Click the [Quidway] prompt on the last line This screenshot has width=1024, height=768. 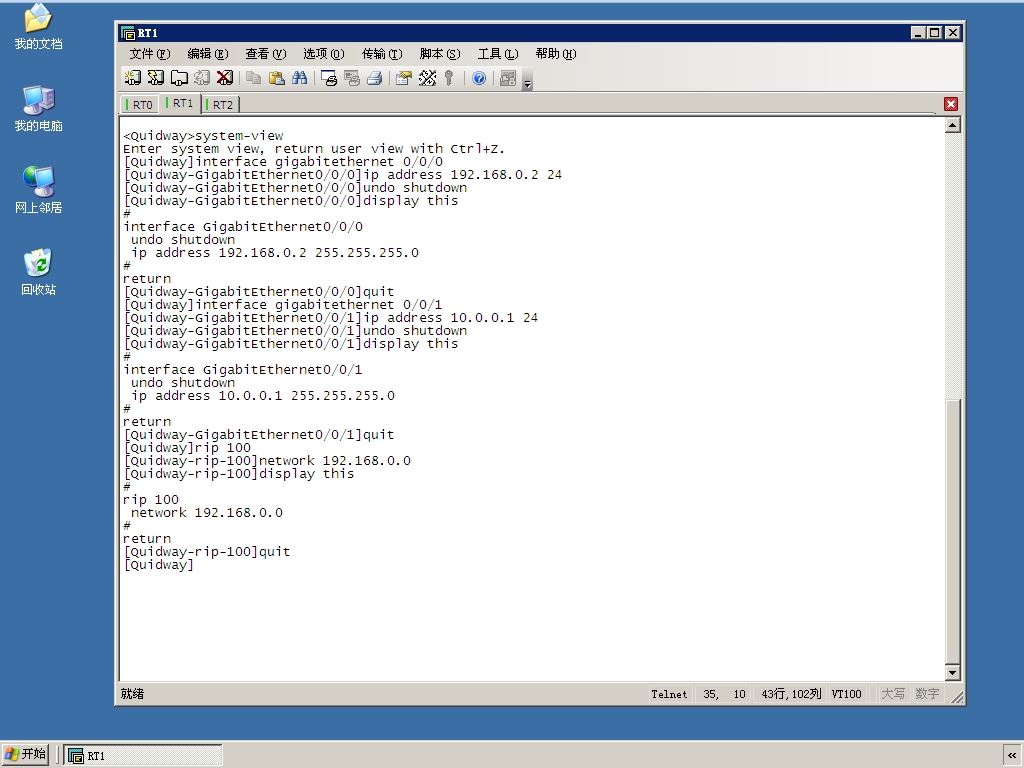pos(159,565)
